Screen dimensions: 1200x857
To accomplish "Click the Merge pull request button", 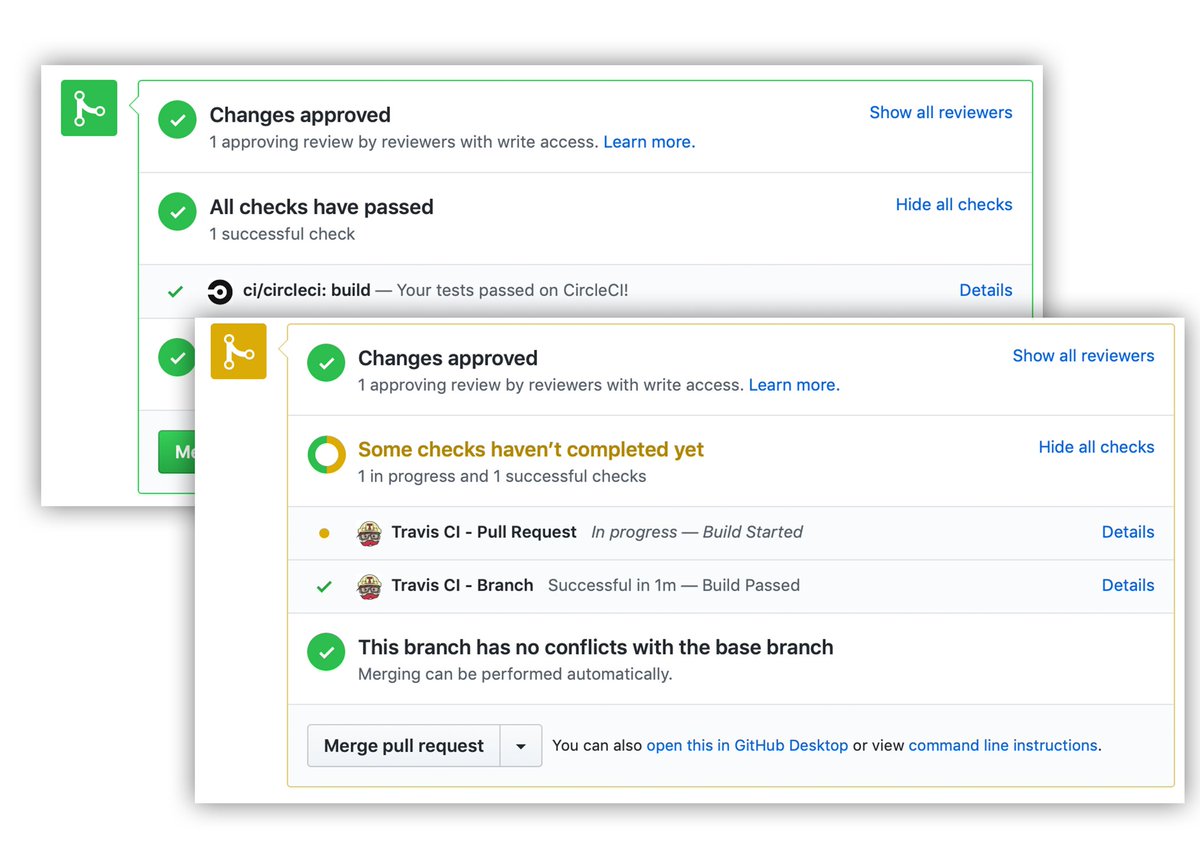I will (x=404, y=746).
